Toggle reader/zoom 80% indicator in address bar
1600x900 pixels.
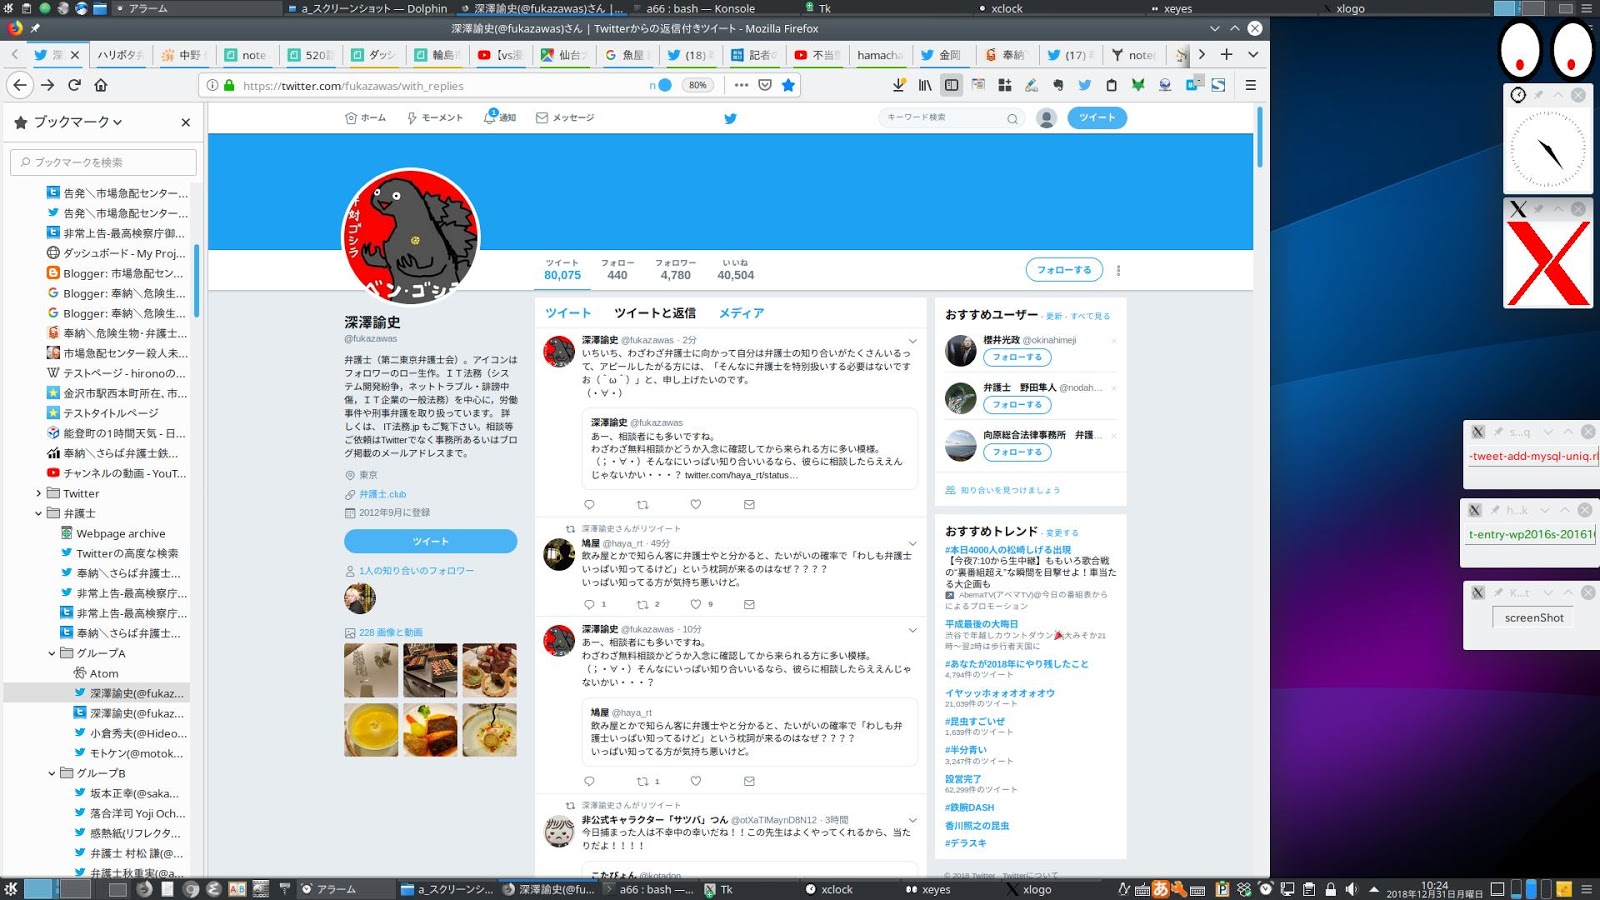(x=698, y=85)
